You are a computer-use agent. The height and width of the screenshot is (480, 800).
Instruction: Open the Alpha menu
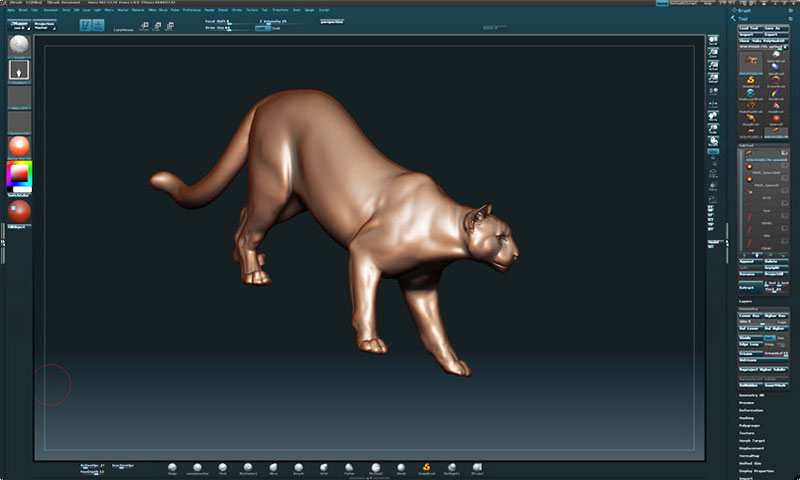(x=11, y=10)
